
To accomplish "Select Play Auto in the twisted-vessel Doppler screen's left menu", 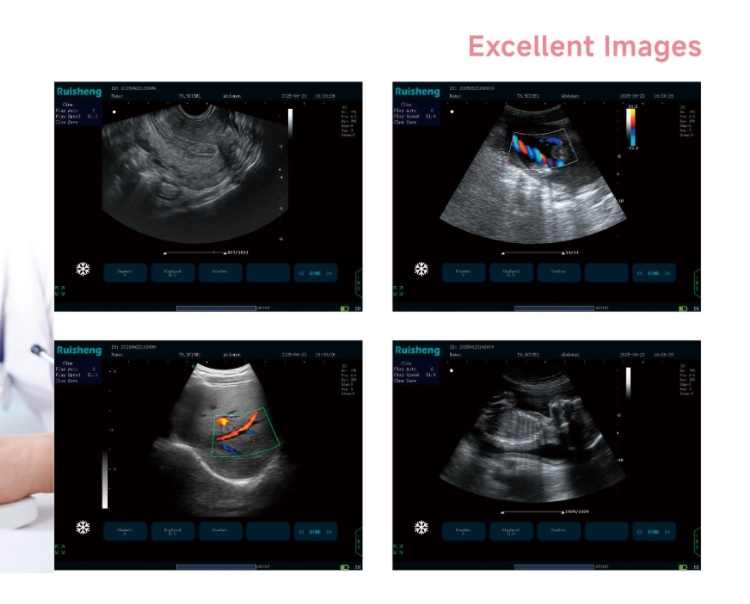I will (x=415, y=110).
